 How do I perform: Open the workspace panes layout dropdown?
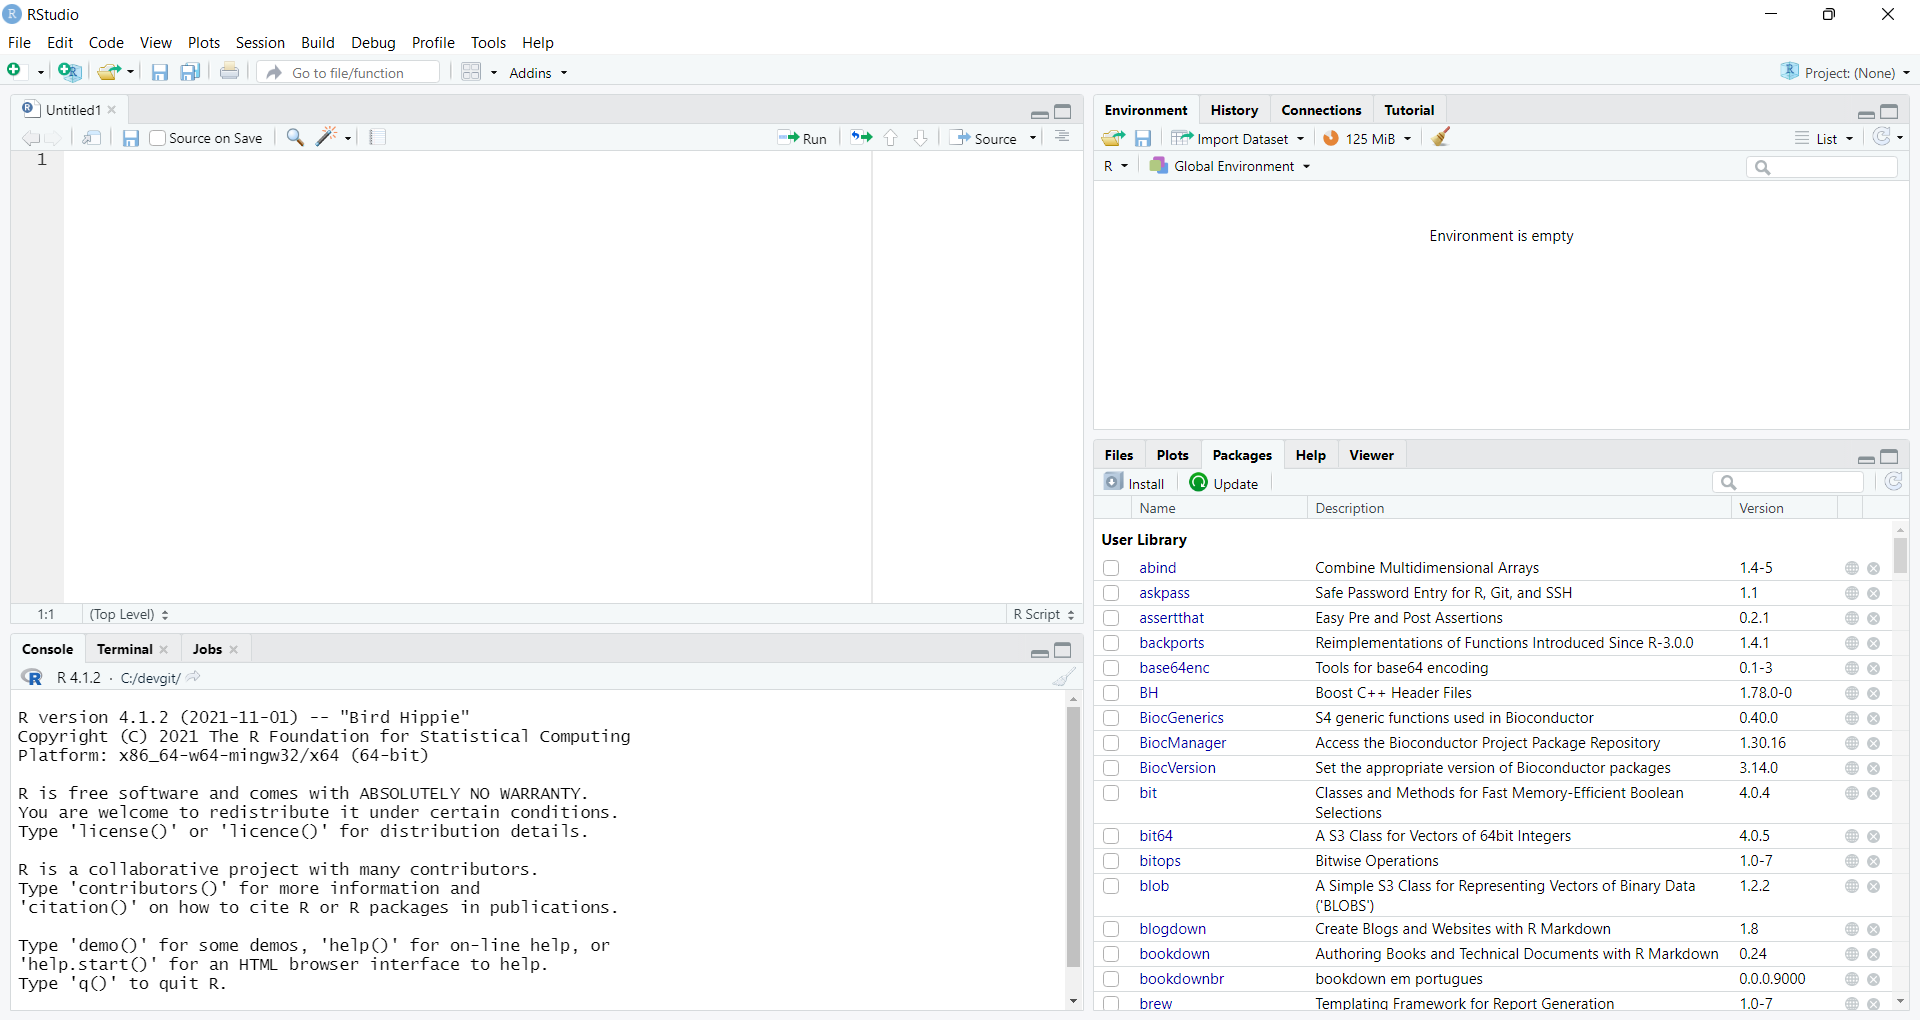(x=479, y=72)
